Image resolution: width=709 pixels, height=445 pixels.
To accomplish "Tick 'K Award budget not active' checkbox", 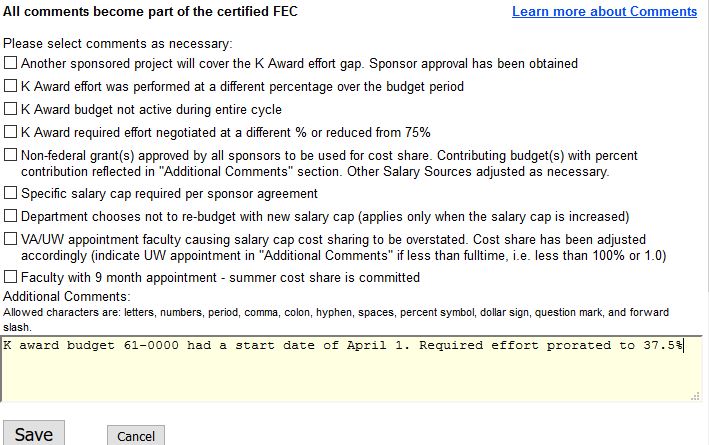I will click(x=10, y=109).
